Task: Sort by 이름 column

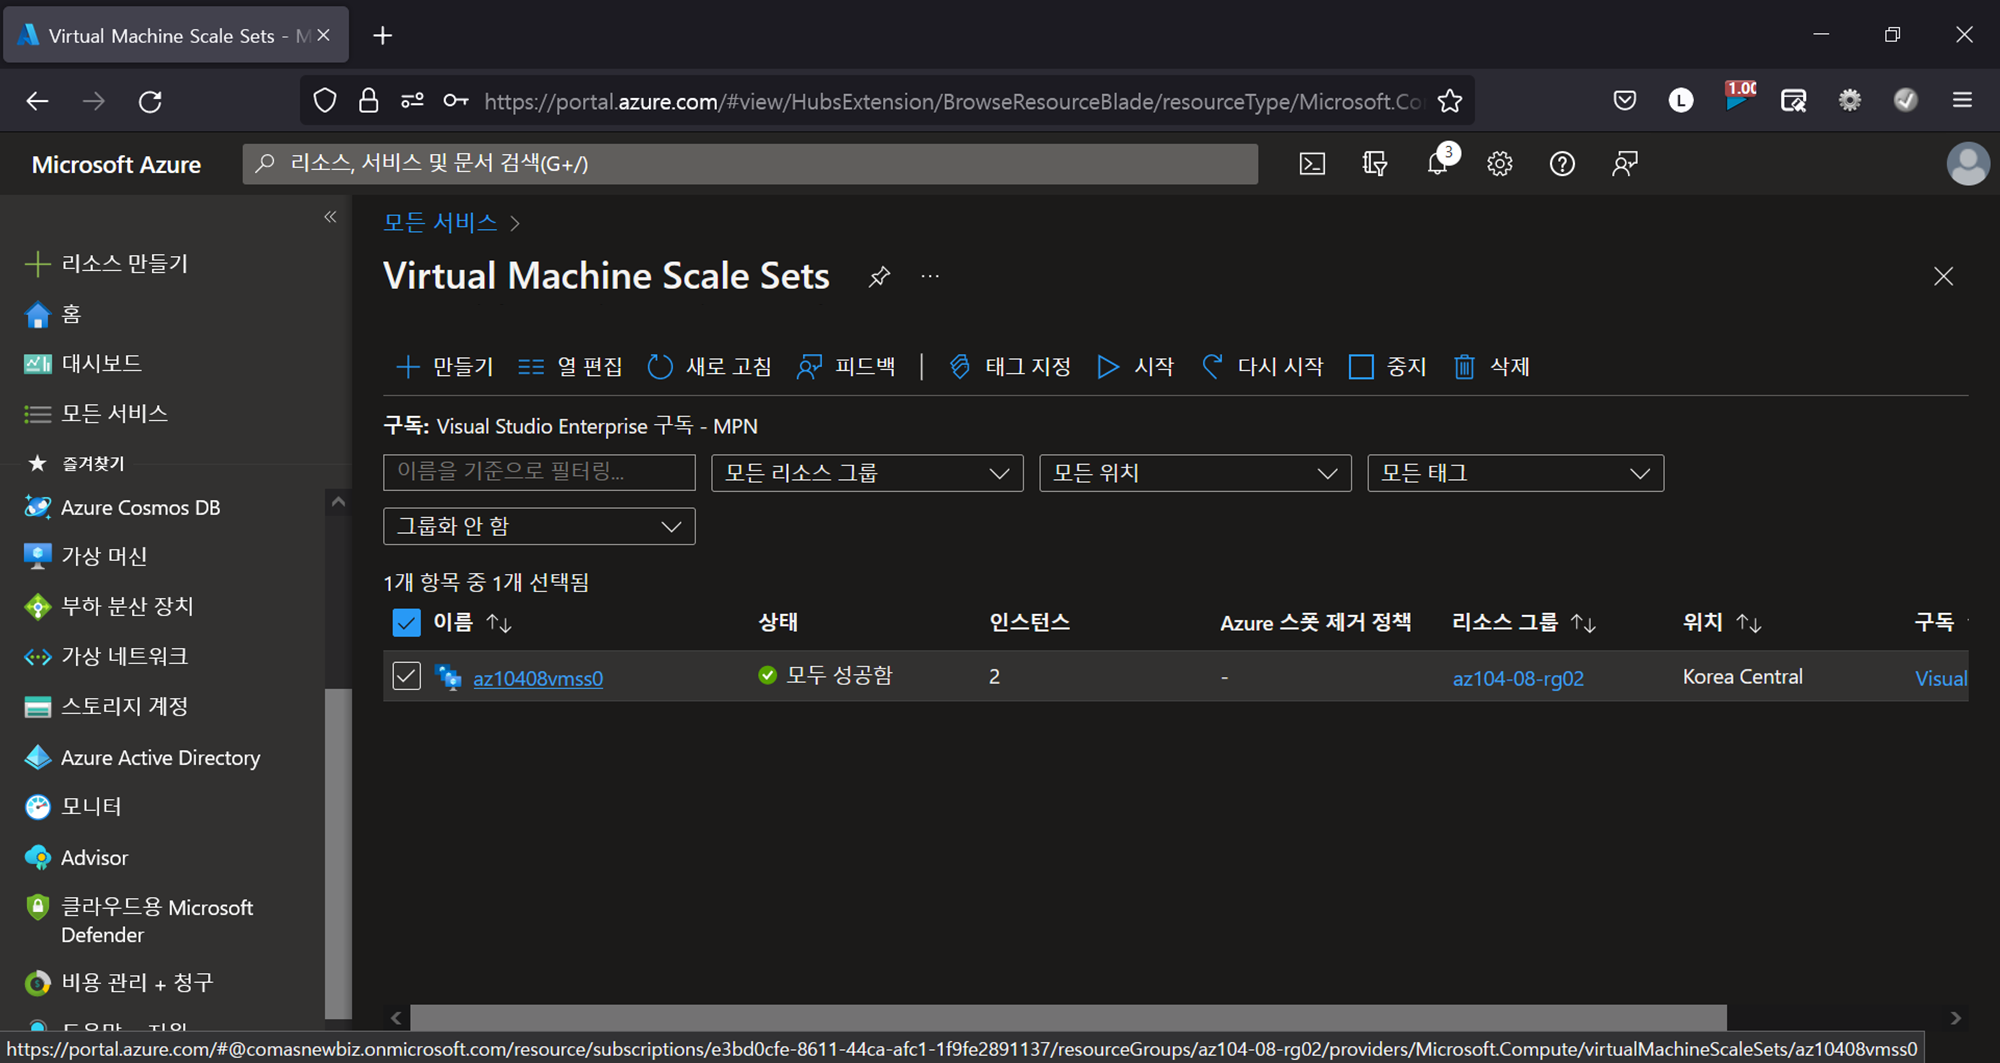Action: (472, 623)
